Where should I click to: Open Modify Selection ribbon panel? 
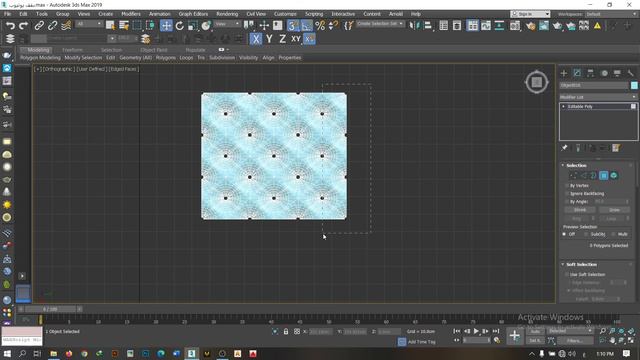(83, 58)
